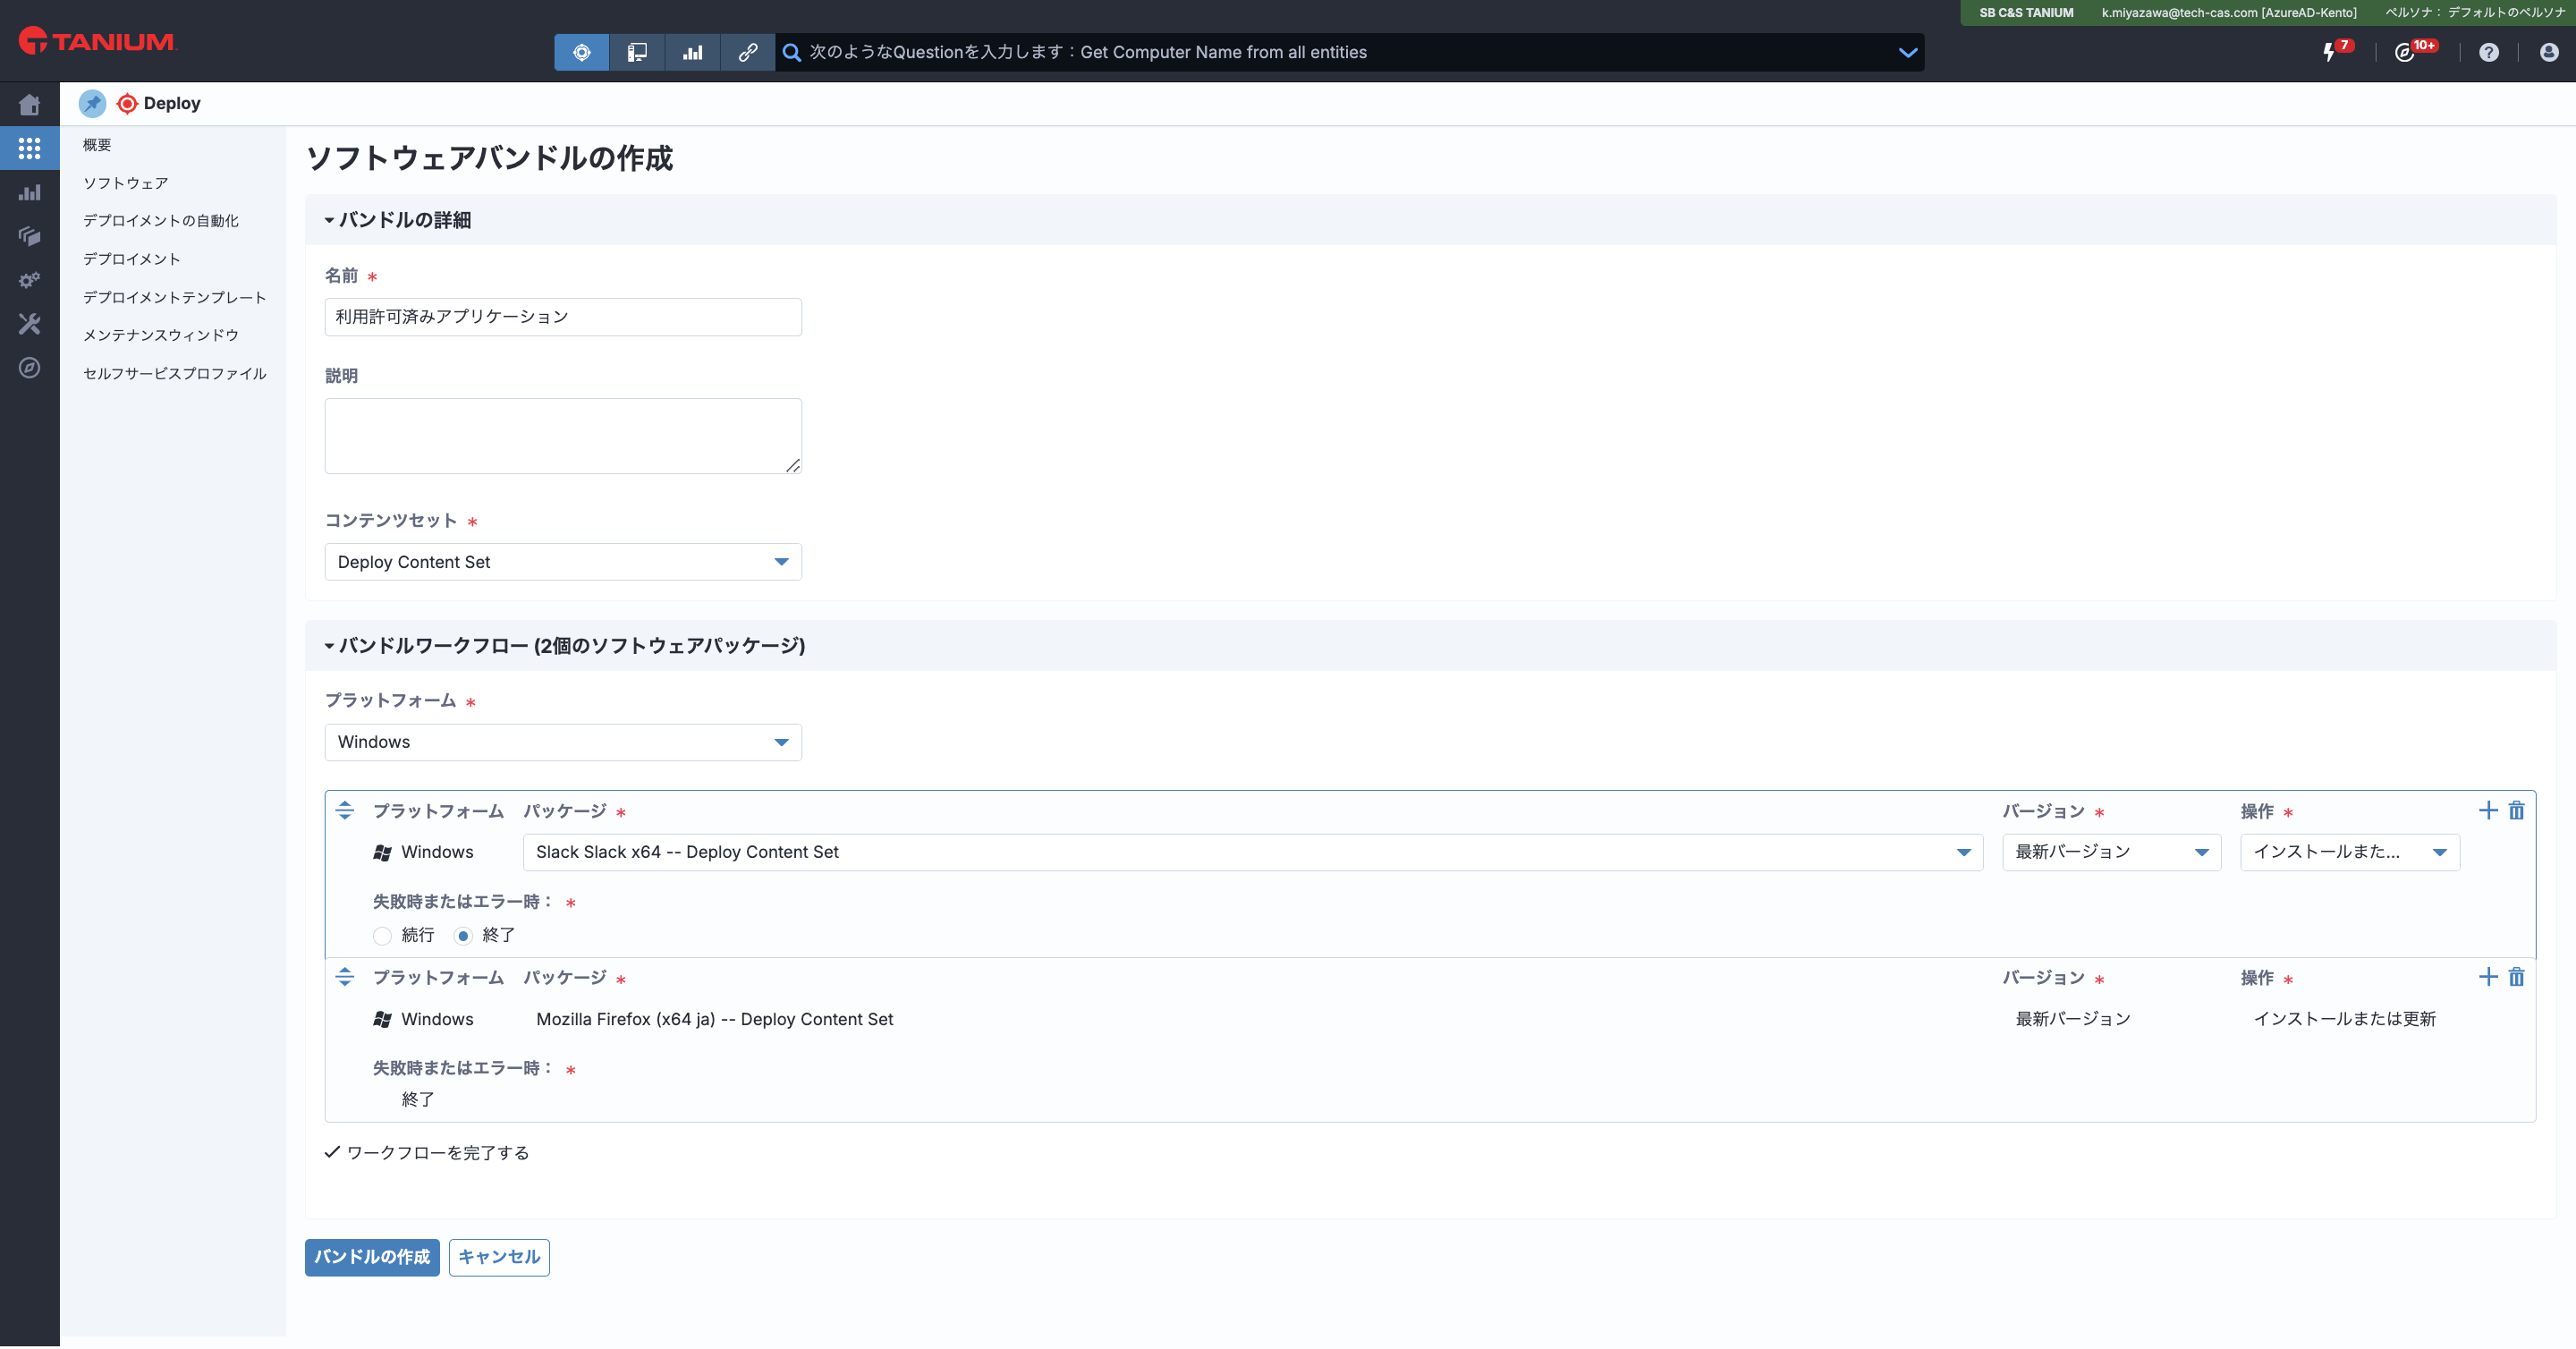Select the 終了 radio button
The image size is (2576, 1349).
point(463,936)
